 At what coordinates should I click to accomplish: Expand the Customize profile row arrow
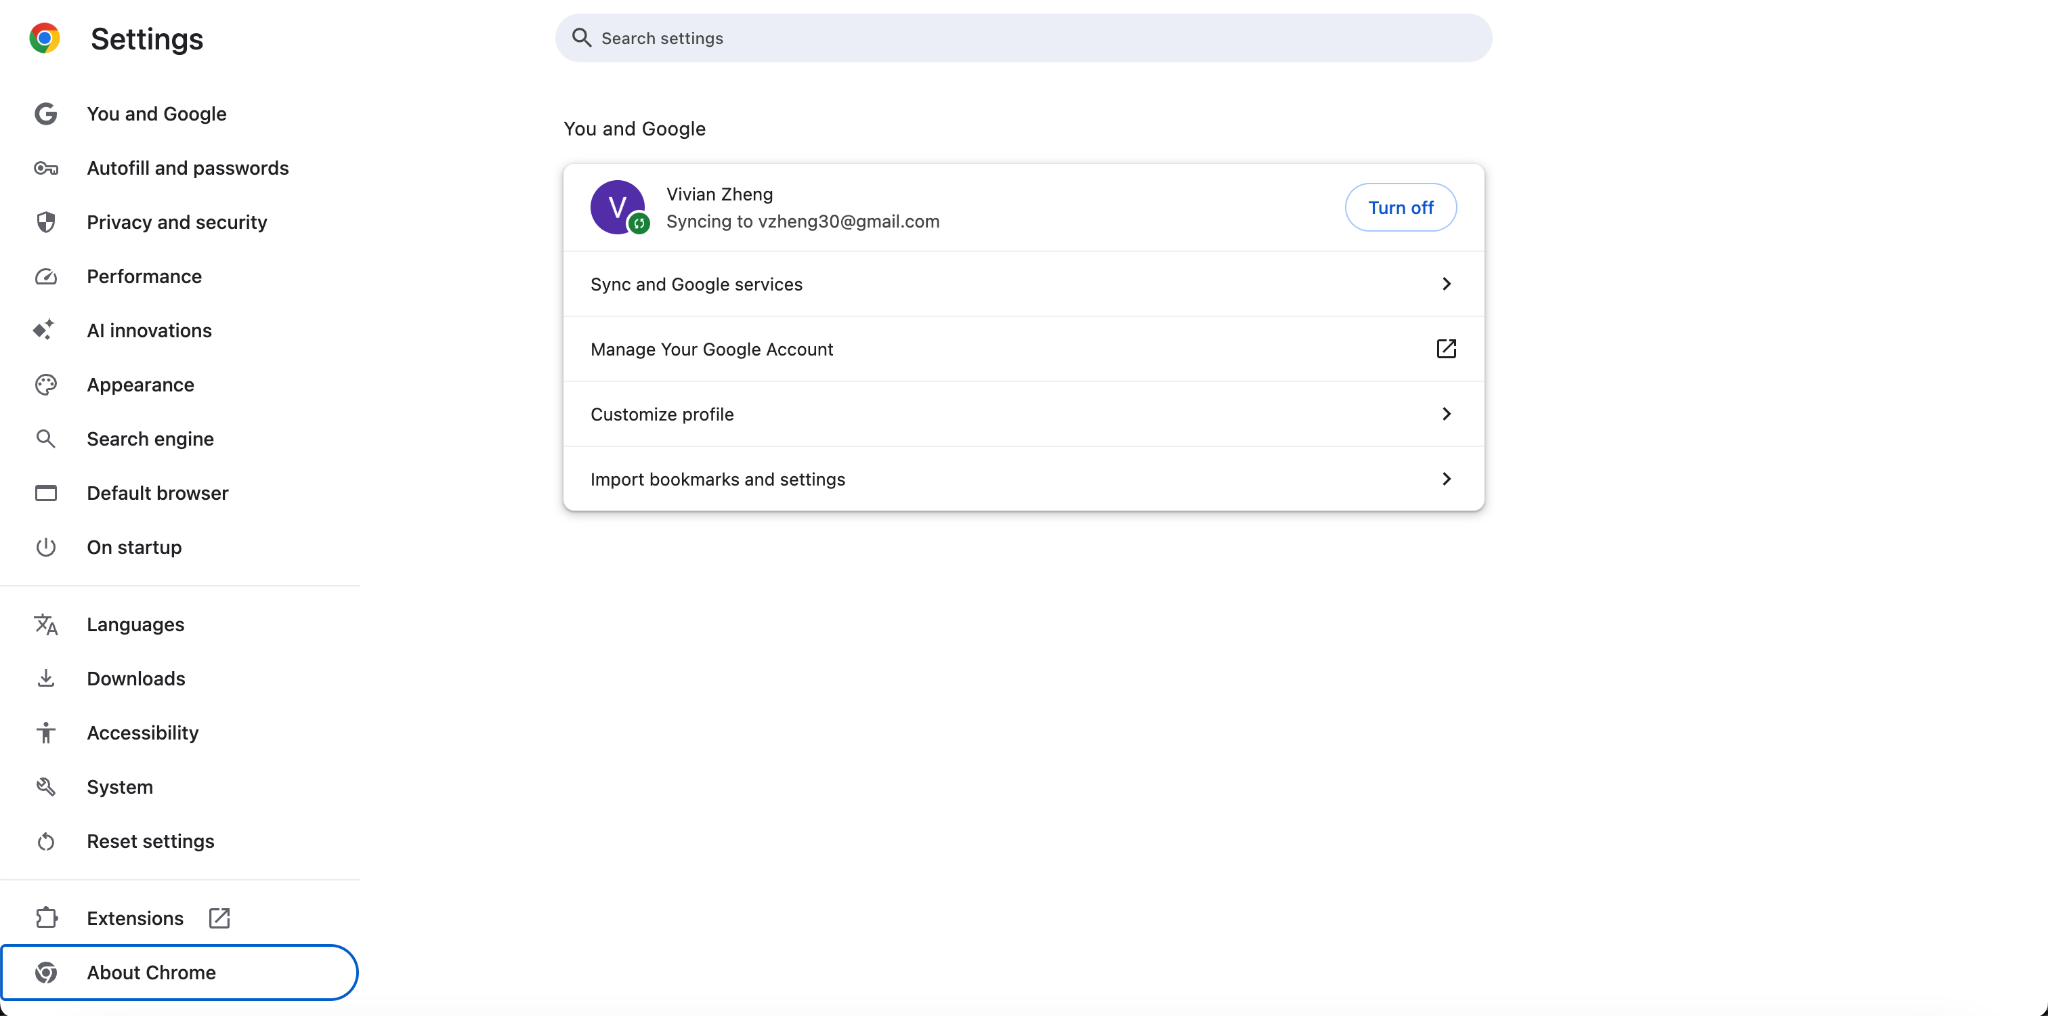[1446, 414]
